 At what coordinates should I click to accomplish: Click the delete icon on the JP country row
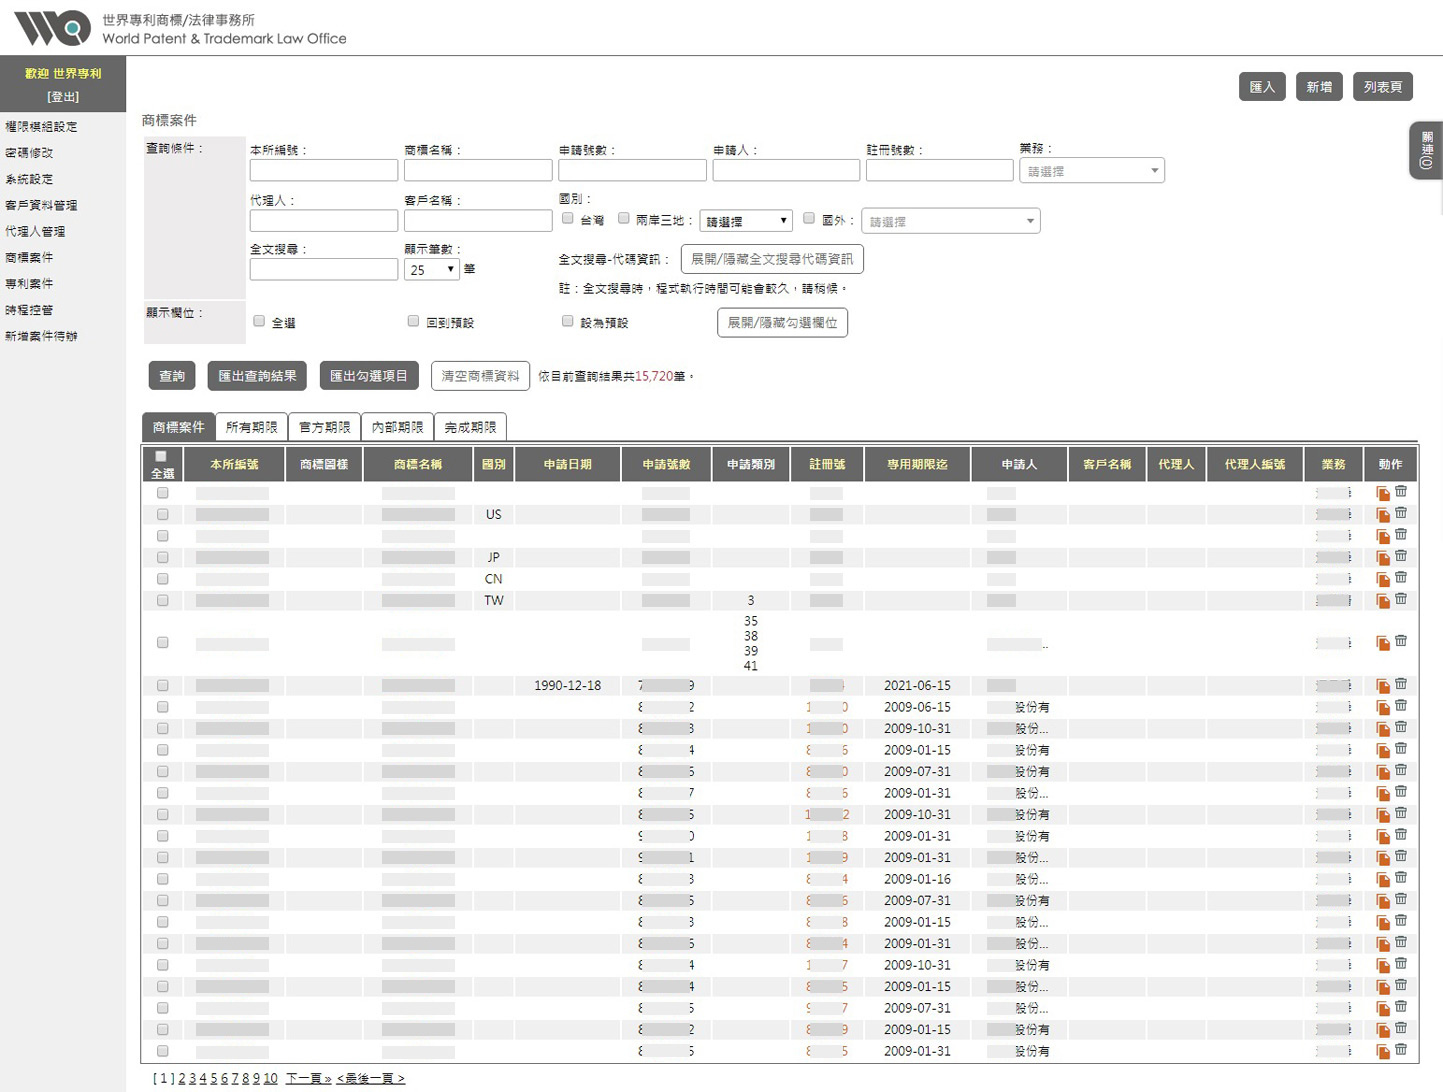coord(1402,556)
